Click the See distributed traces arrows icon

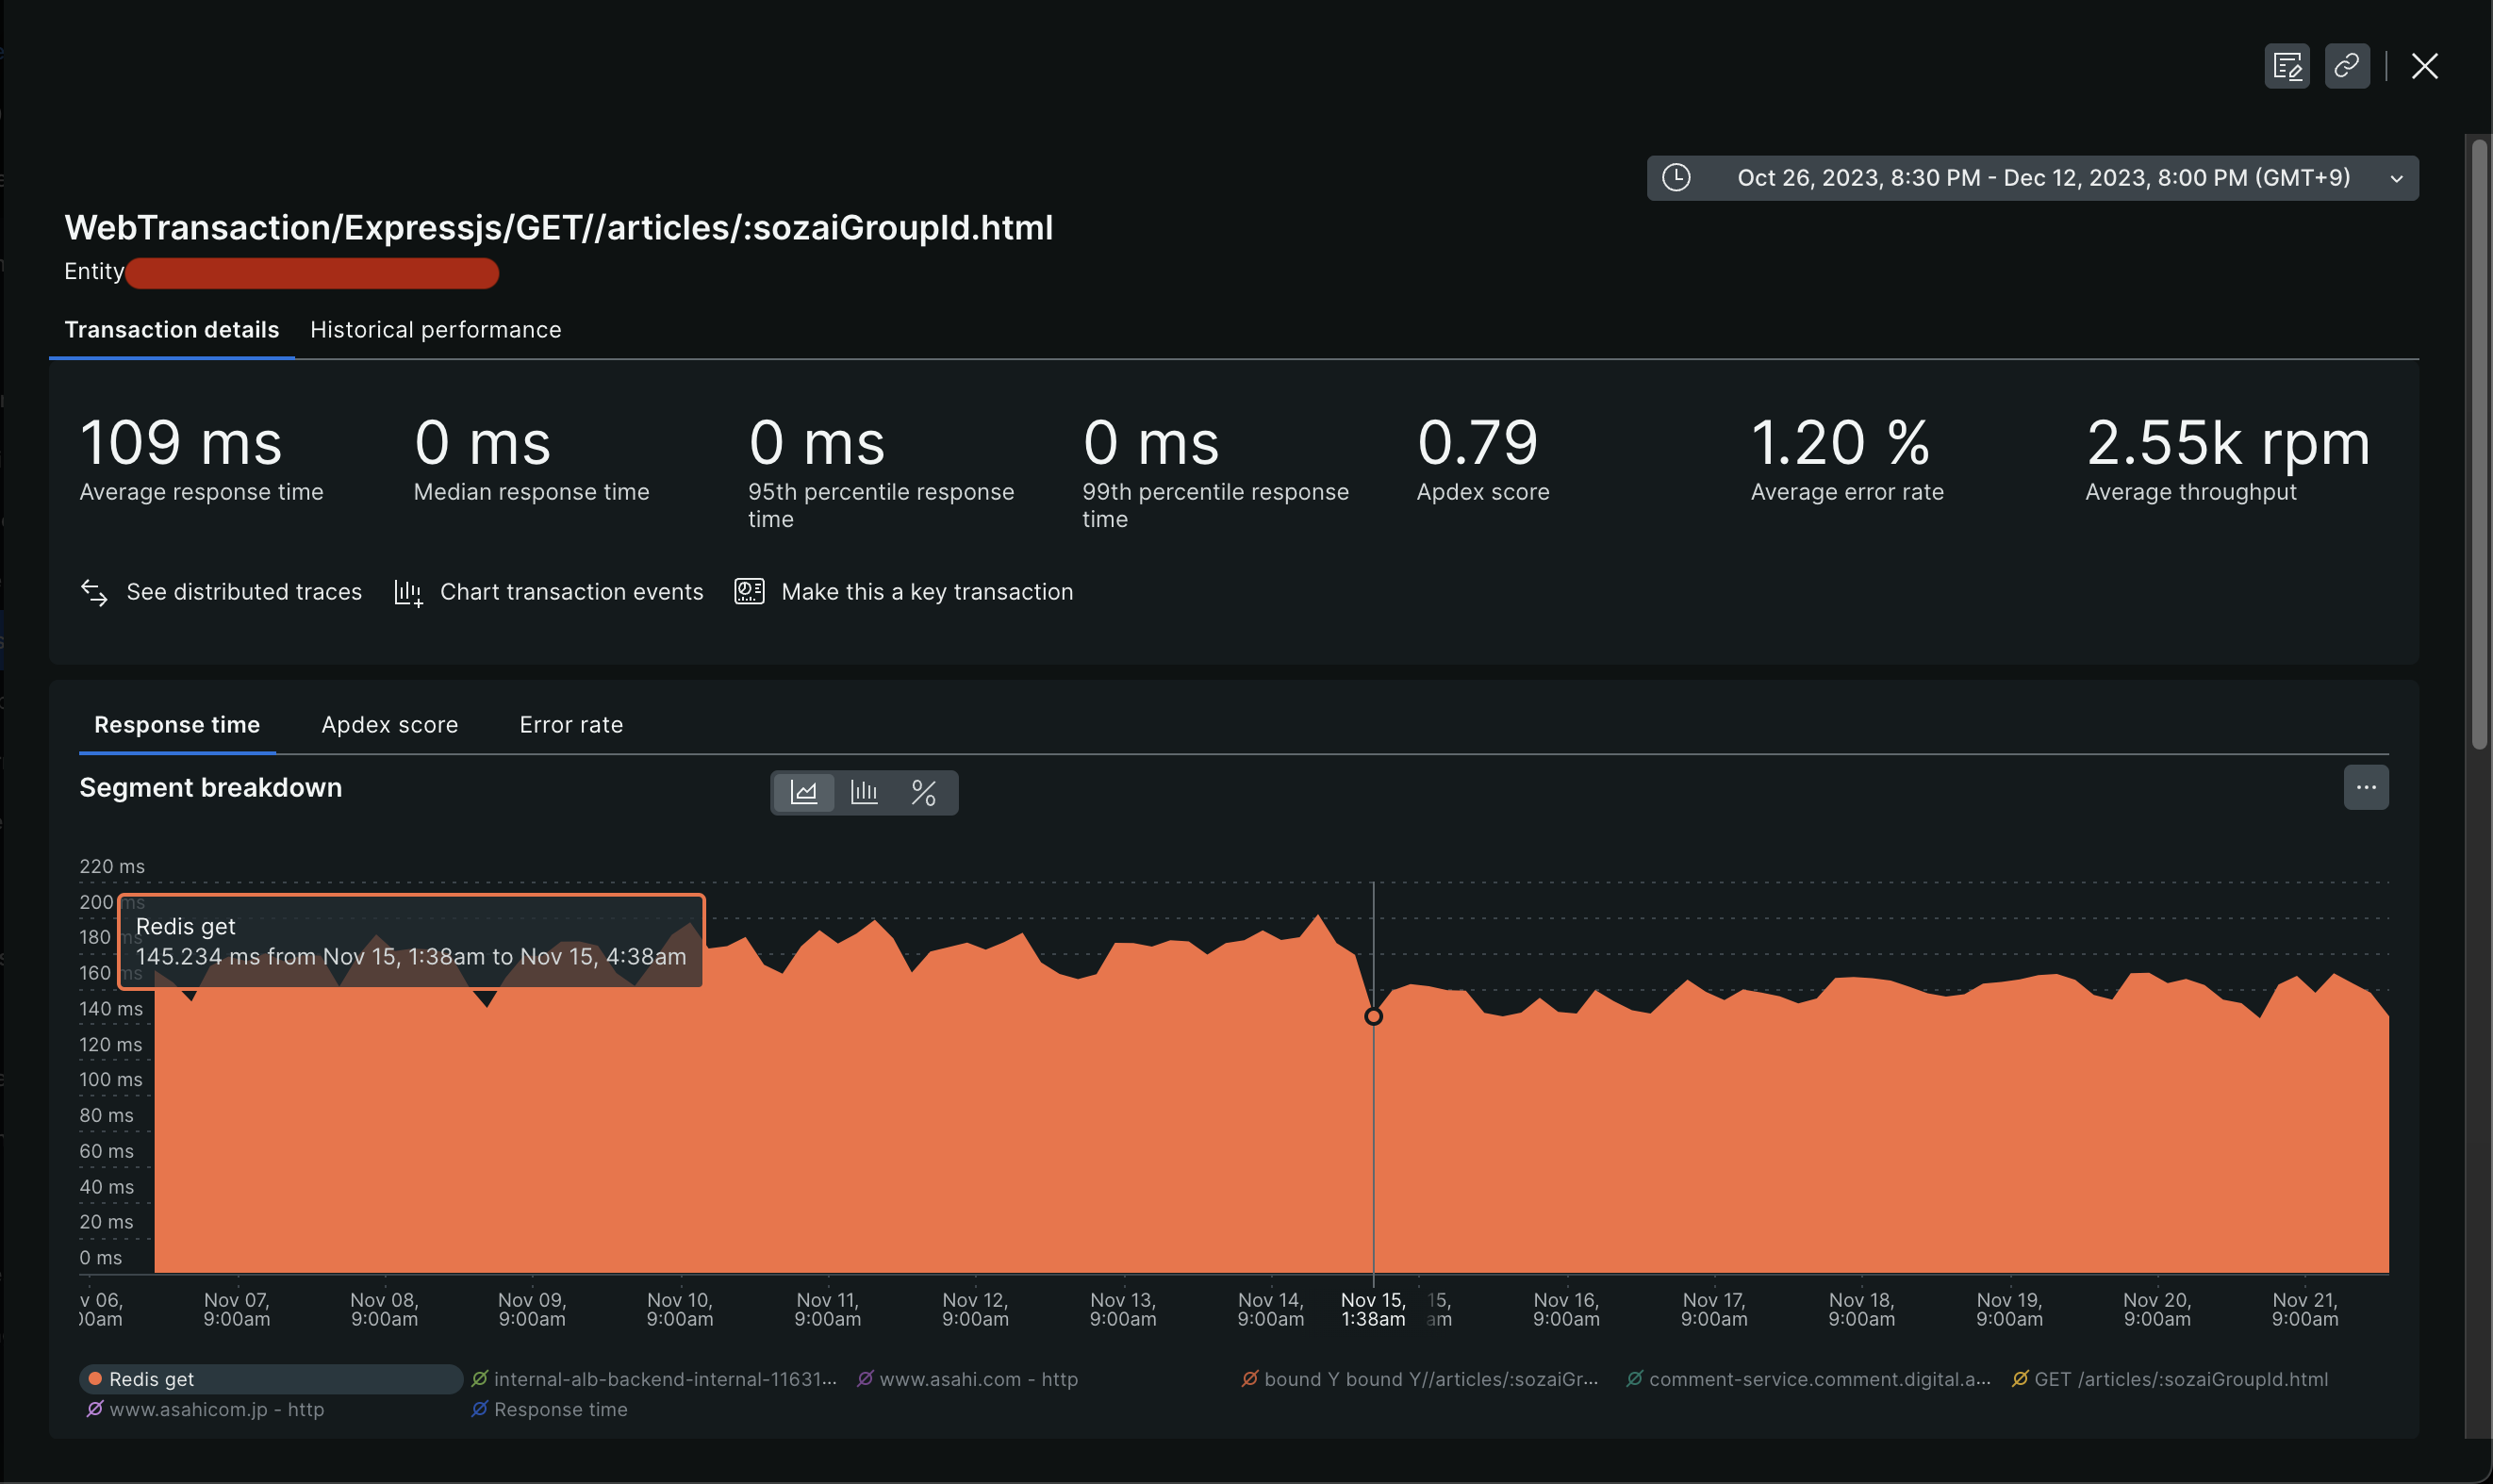[x=94, y=592]
